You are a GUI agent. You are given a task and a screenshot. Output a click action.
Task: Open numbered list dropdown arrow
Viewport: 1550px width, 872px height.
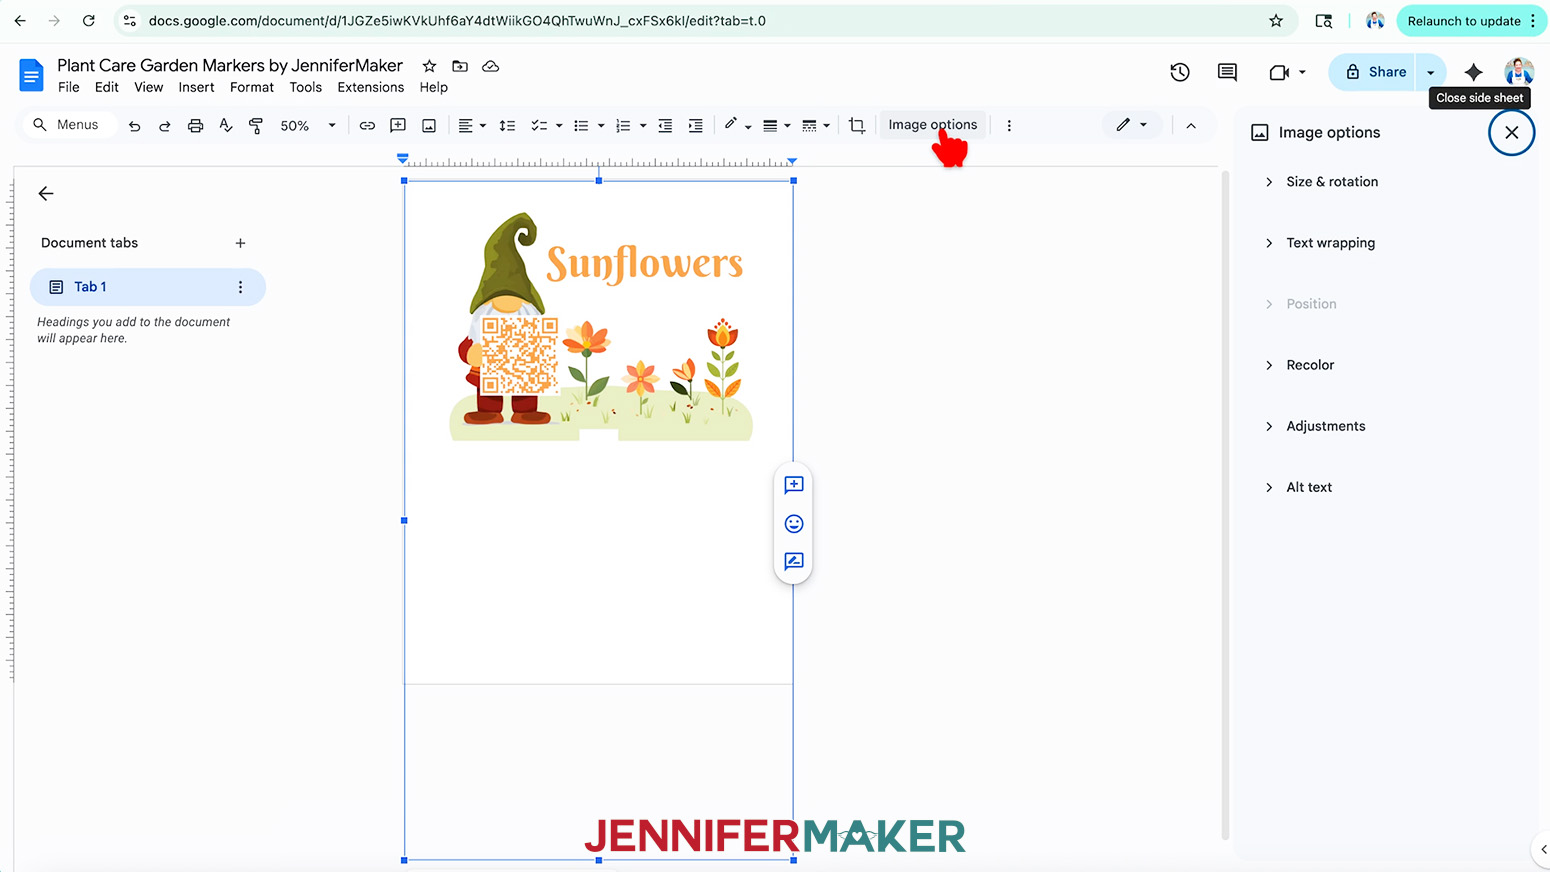tap(643, 126)
